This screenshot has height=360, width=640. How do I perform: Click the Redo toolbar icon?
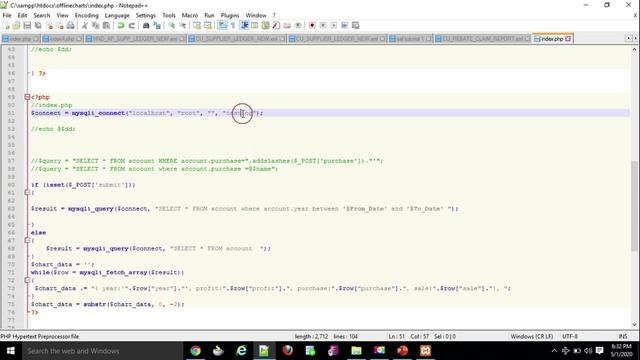point(131,26)
